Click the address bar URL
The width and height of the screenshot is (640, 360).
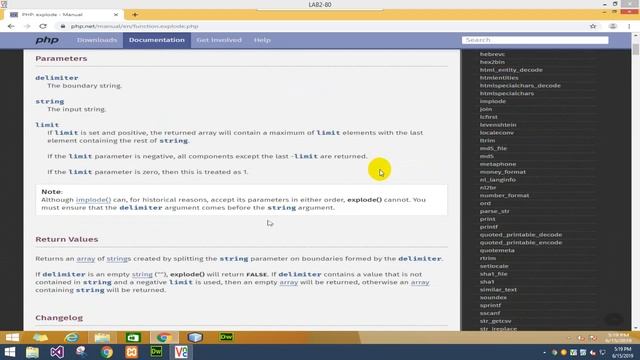(x=135, y=26)
